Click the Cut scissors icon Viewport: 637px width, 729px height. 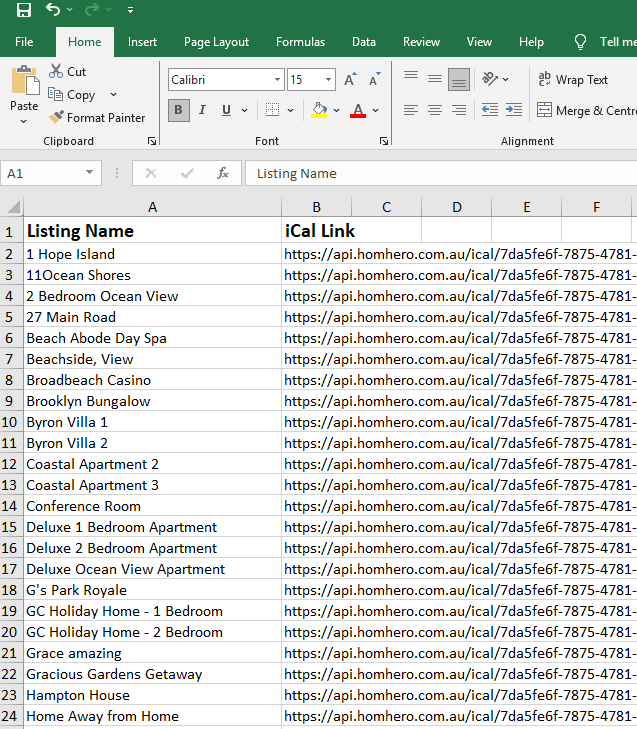coord(56,72)
